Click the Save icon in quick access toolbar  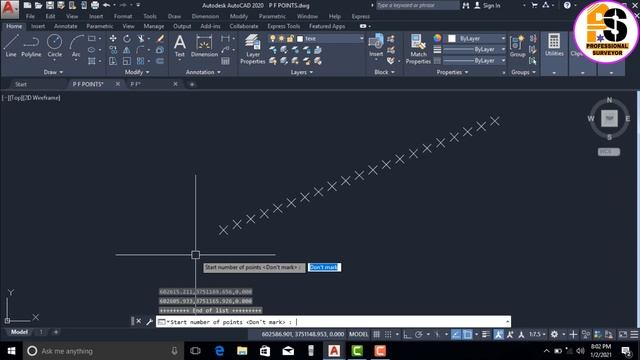point(50,5)
